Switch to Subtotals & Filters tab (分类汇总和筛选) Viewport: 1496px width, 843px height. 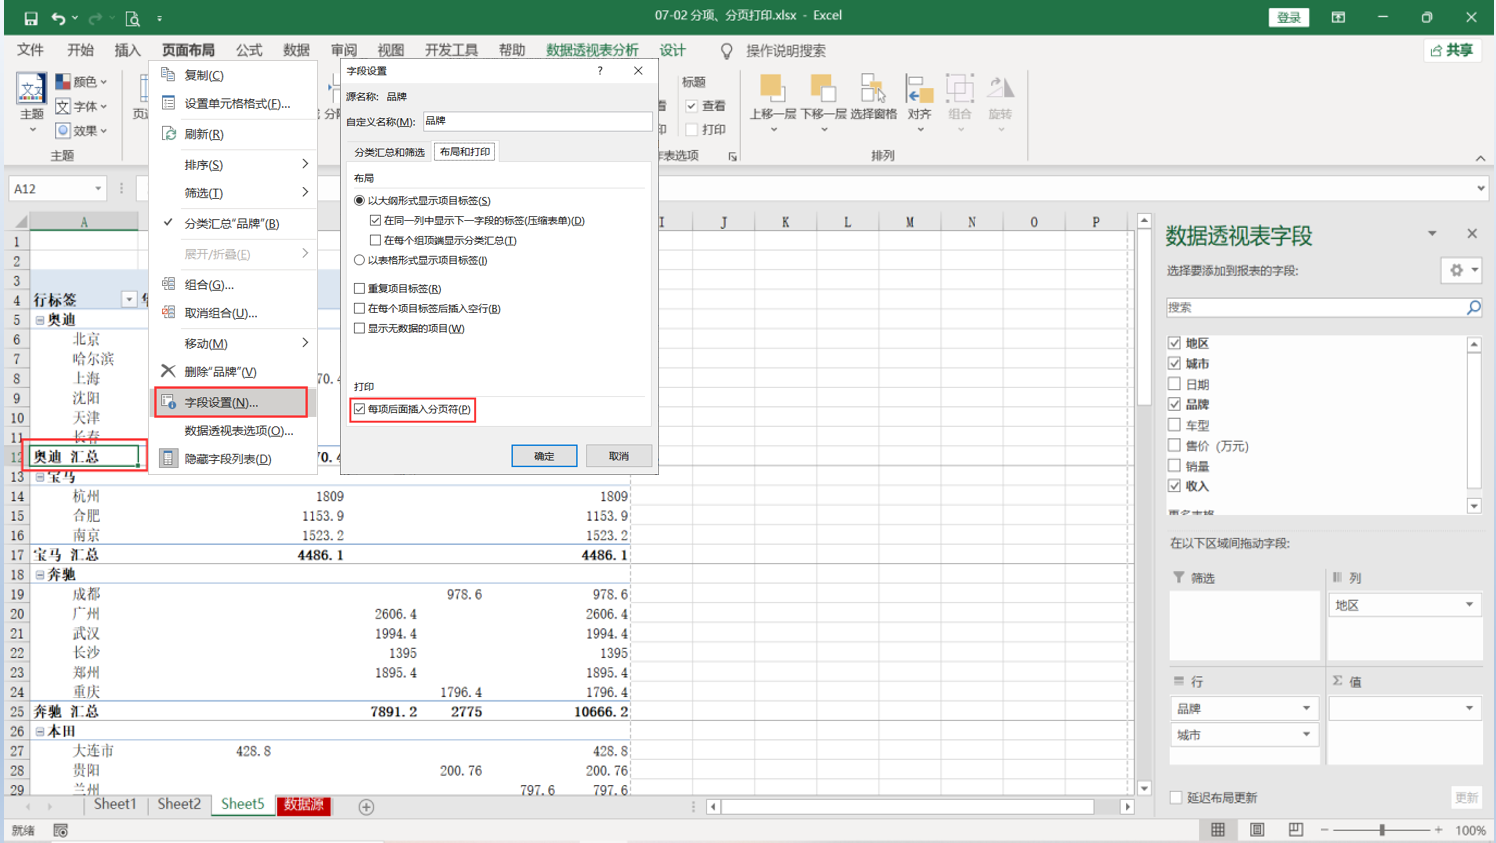pyautogui.click(x=390, y=152)
